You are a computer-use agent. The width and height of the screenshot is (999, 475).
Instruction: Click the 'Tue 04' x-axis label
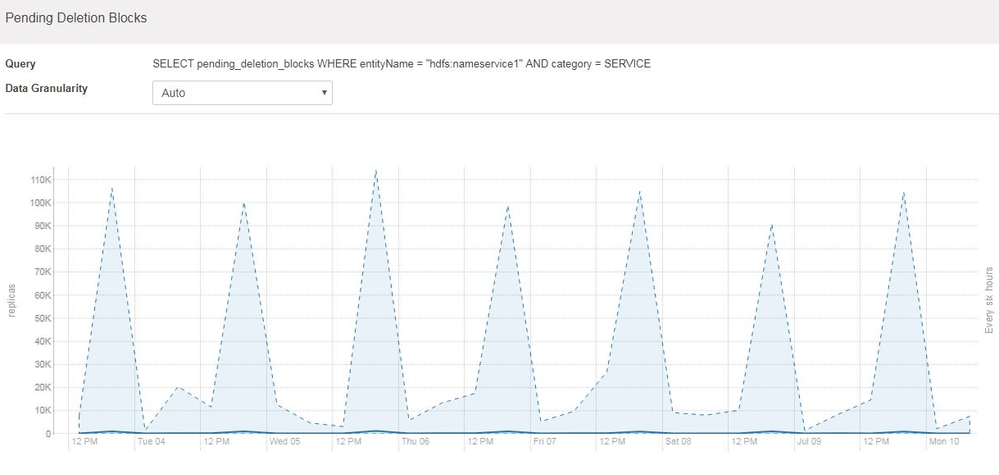point(151,441)
